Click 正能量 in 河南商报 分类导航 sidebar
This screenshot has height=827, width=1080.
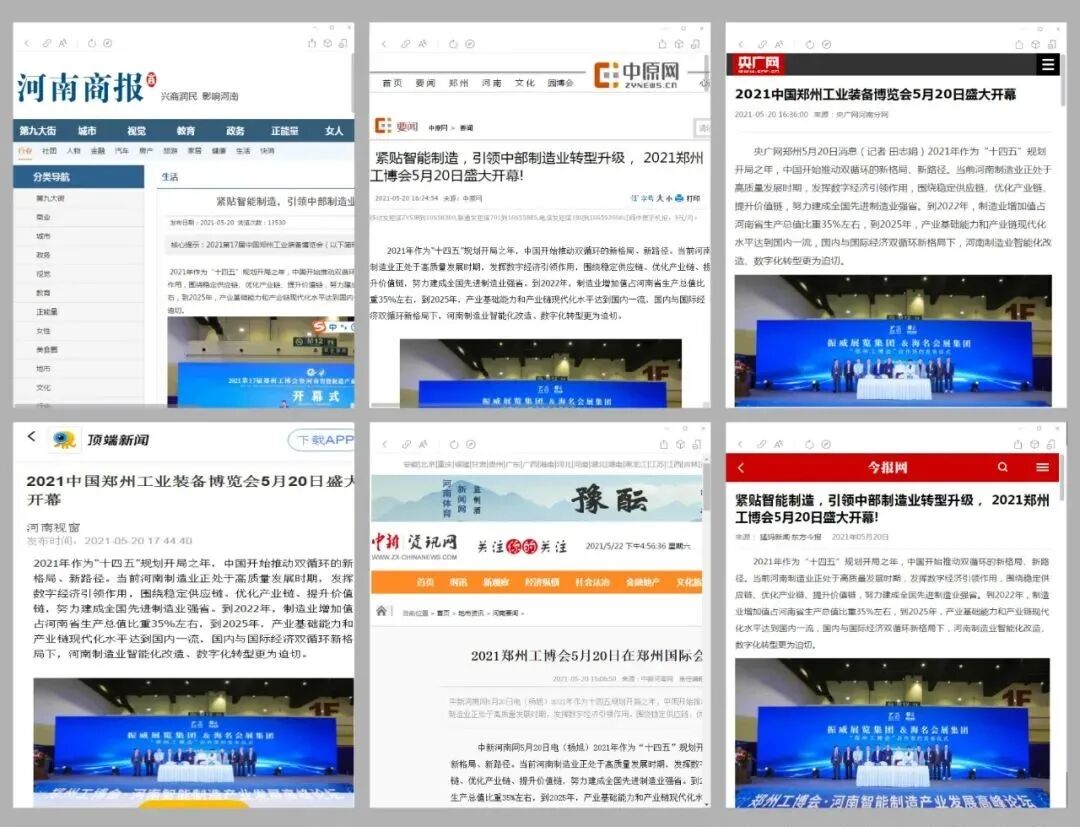[x=47, y=312]
